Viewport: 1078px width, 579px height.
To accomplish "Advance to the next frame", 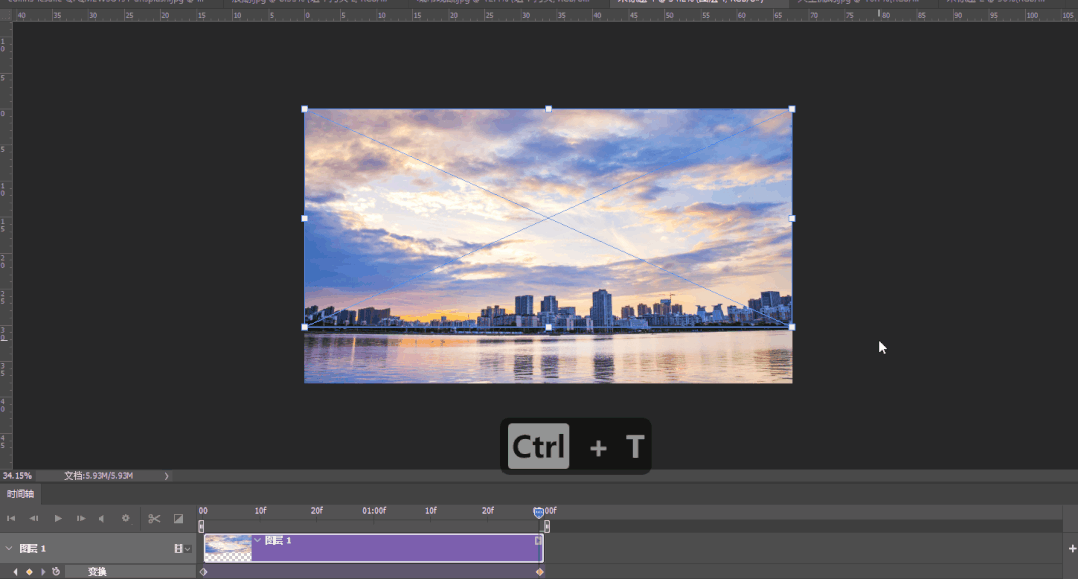I will pos(81,518).
